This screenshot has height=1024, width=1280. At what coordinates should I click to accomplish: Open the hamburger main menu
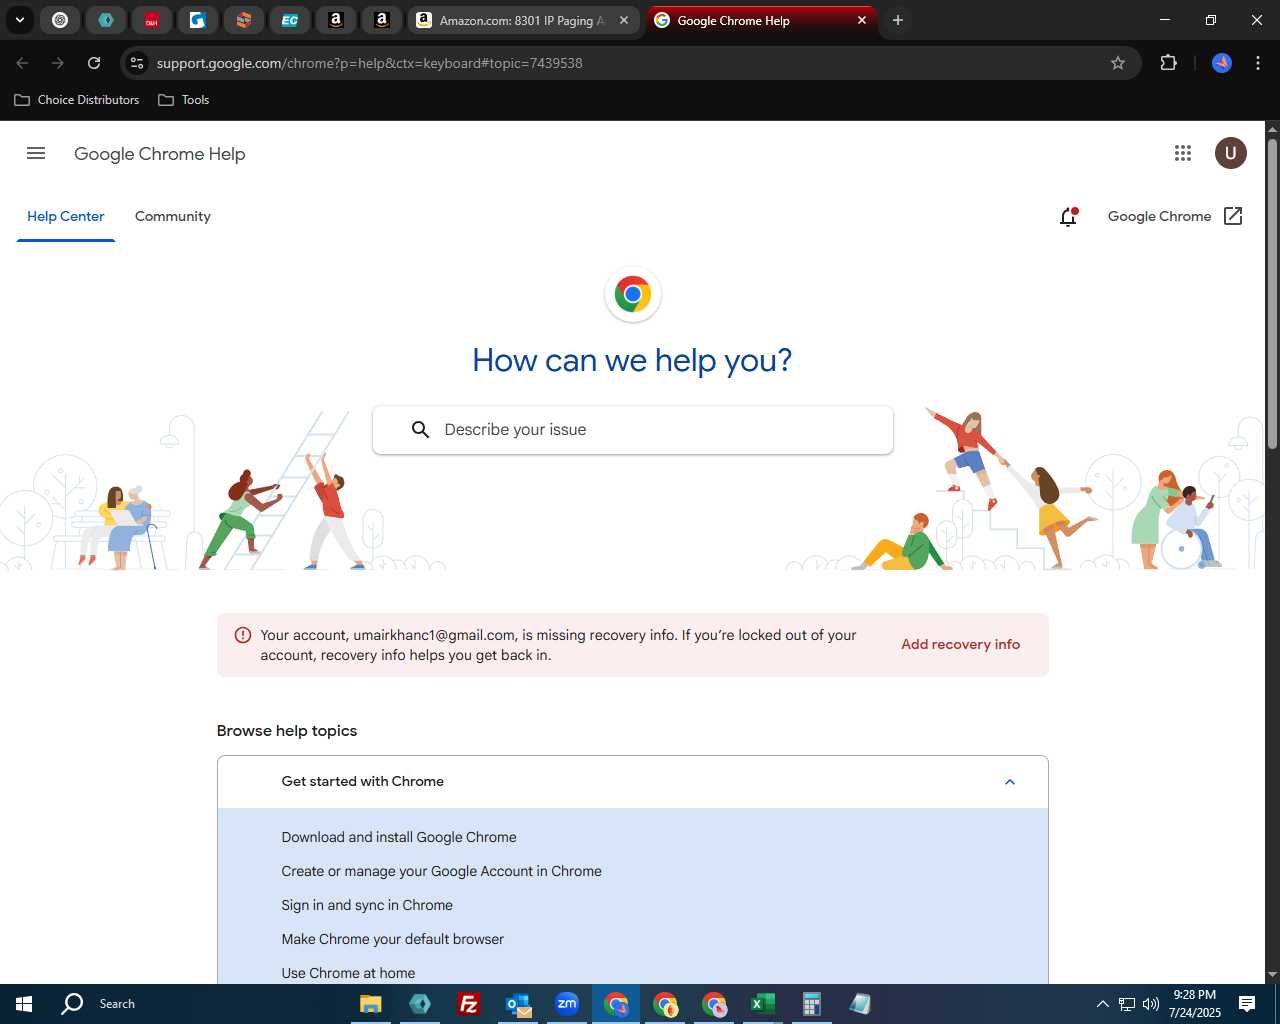(x=36, y=153)
